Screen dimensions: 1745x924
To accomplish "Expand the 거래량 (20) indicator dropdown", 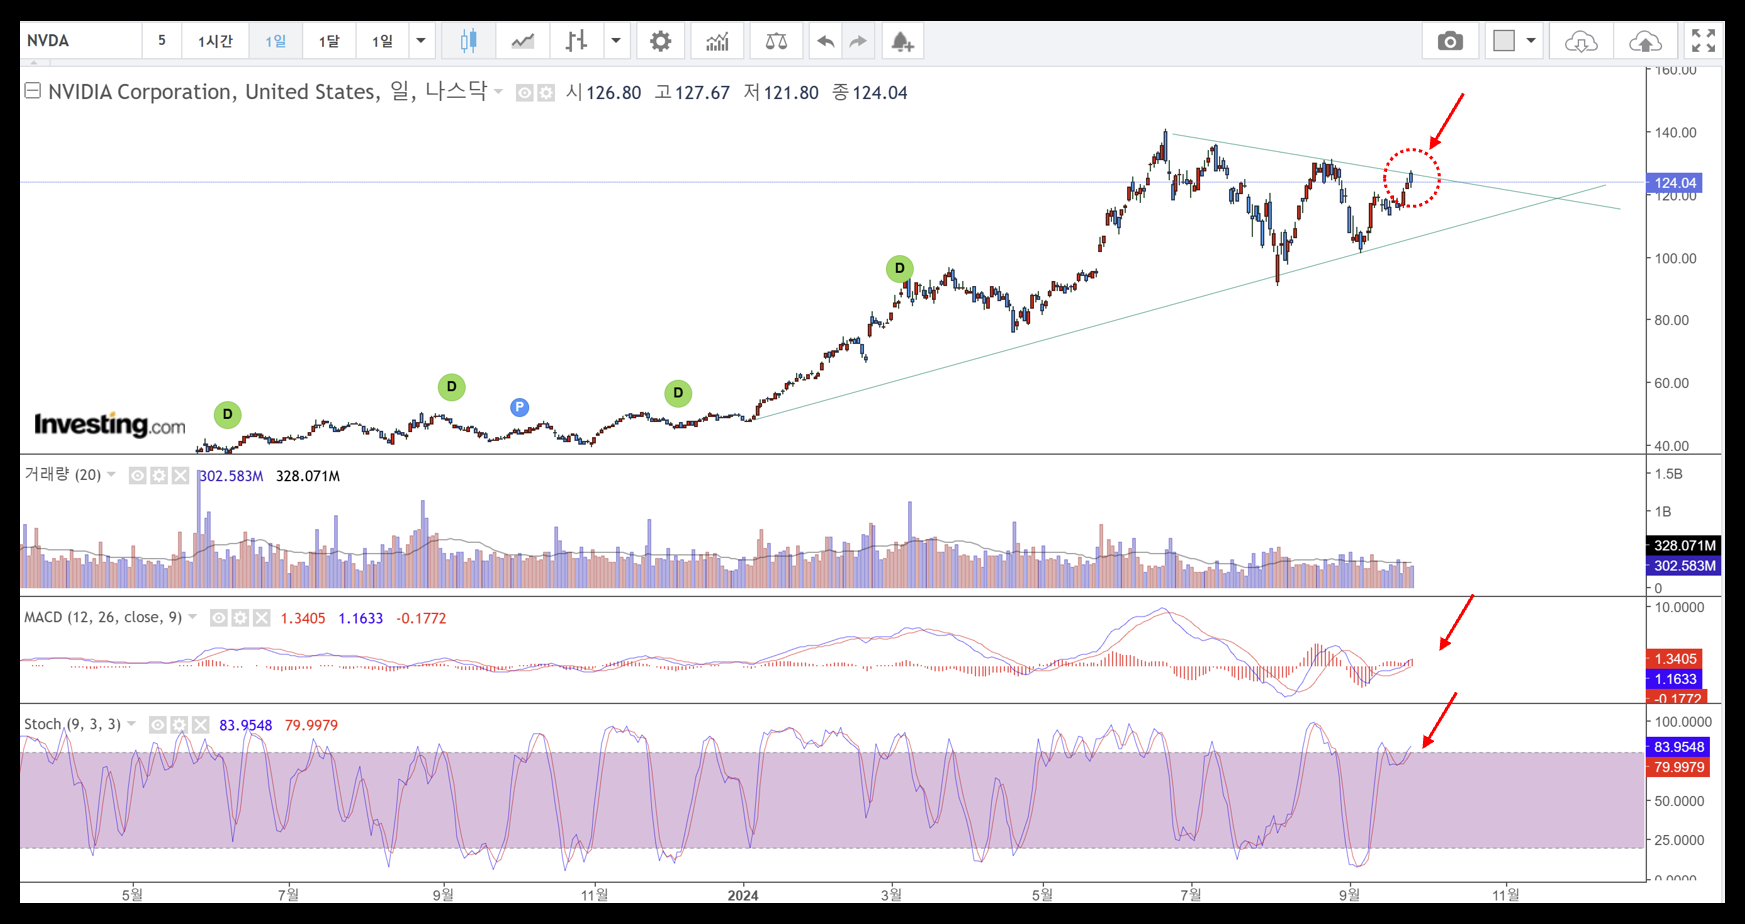I will point(111,474).
